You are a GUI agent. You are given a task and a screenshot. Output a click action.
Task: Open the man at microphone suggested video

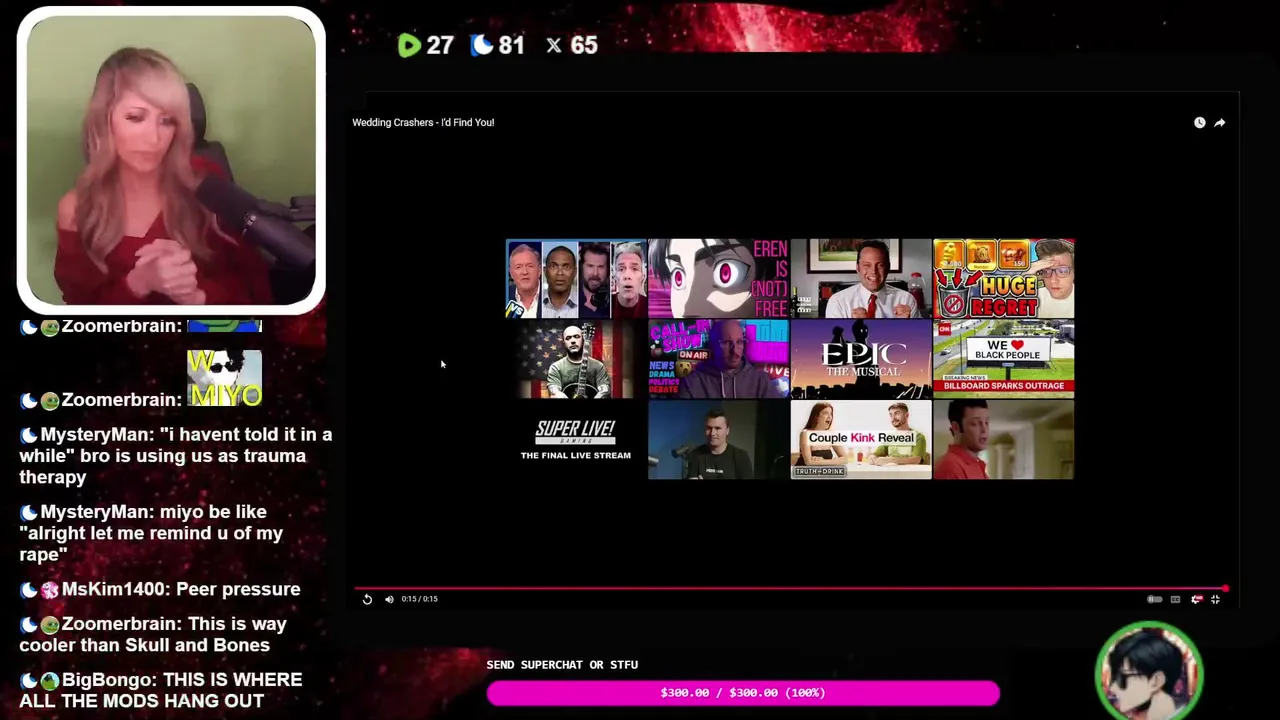tap(718, 440)
